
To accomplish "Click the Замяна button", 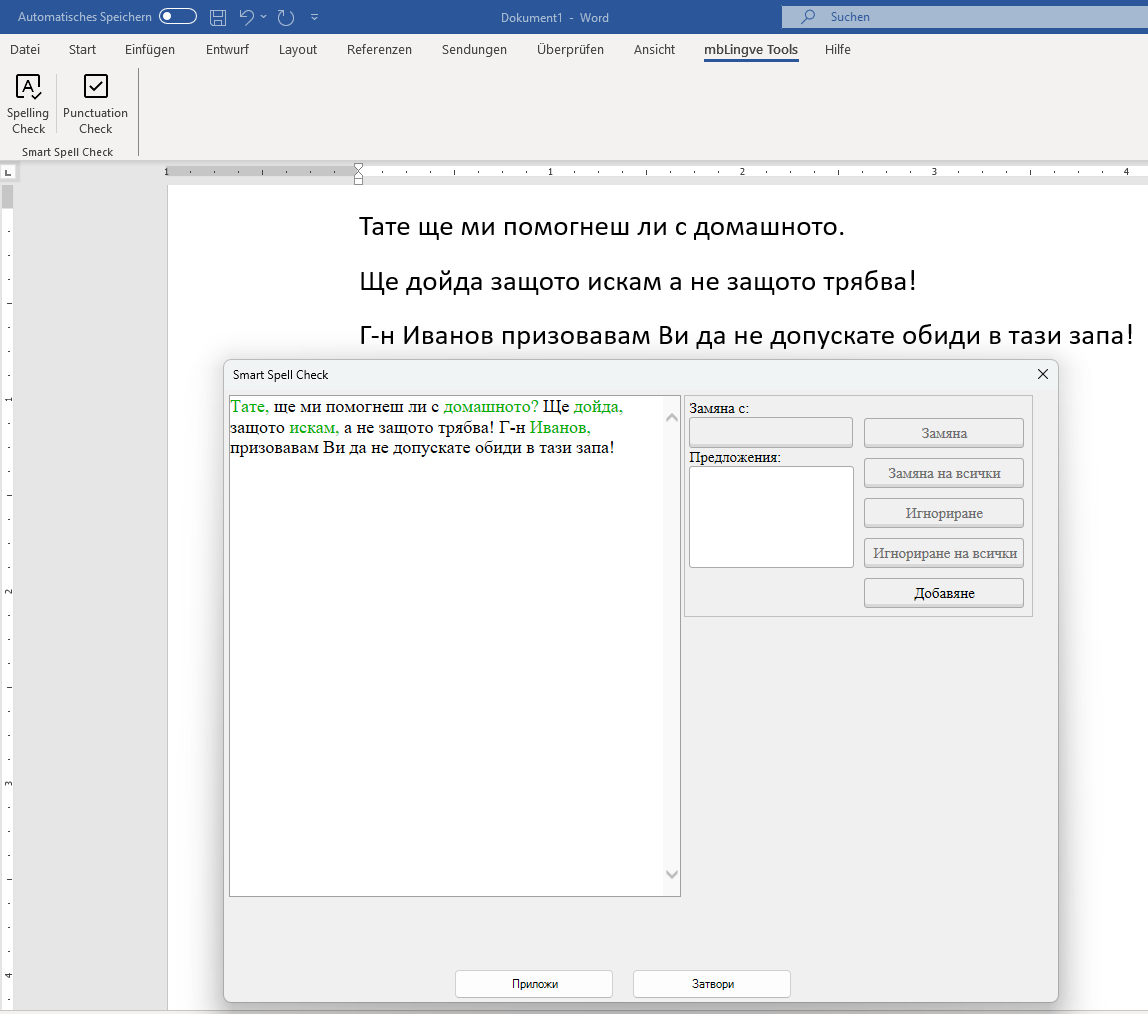I will click(x=944, y=433).
